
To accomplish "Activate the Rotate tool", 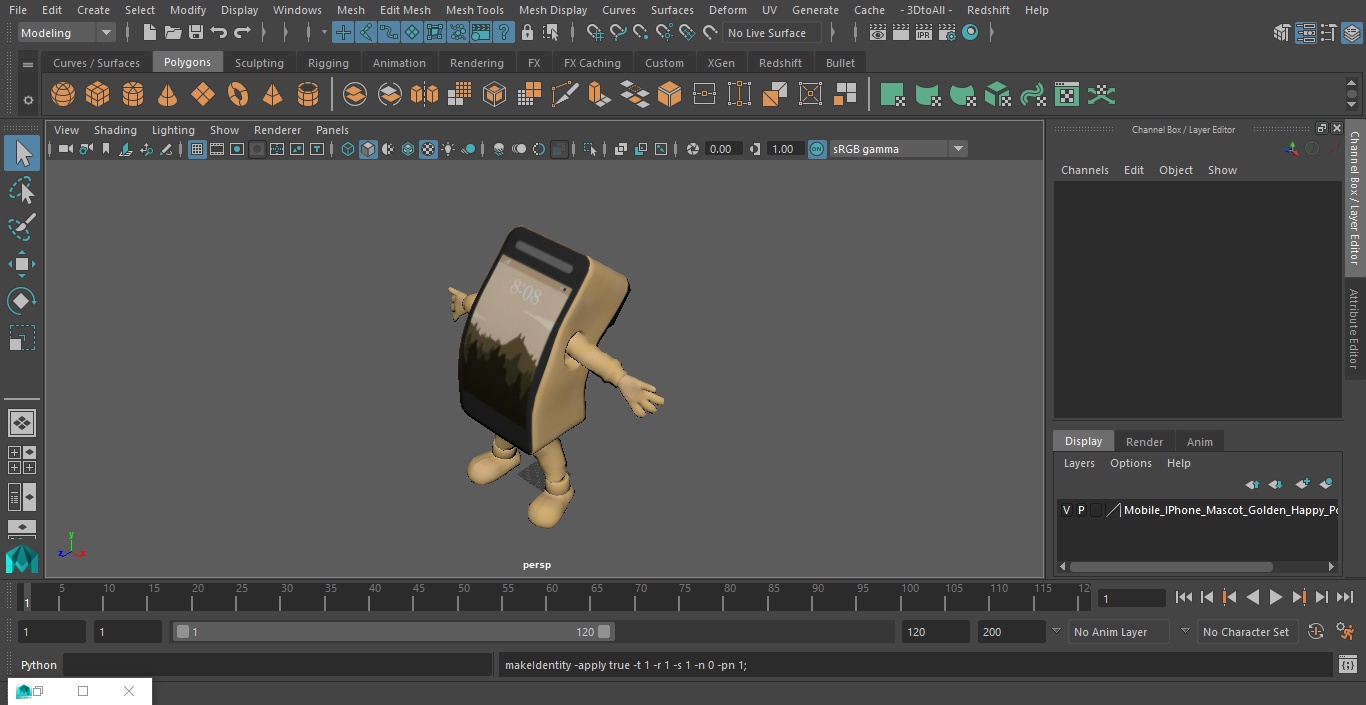I will pos(22,301).
